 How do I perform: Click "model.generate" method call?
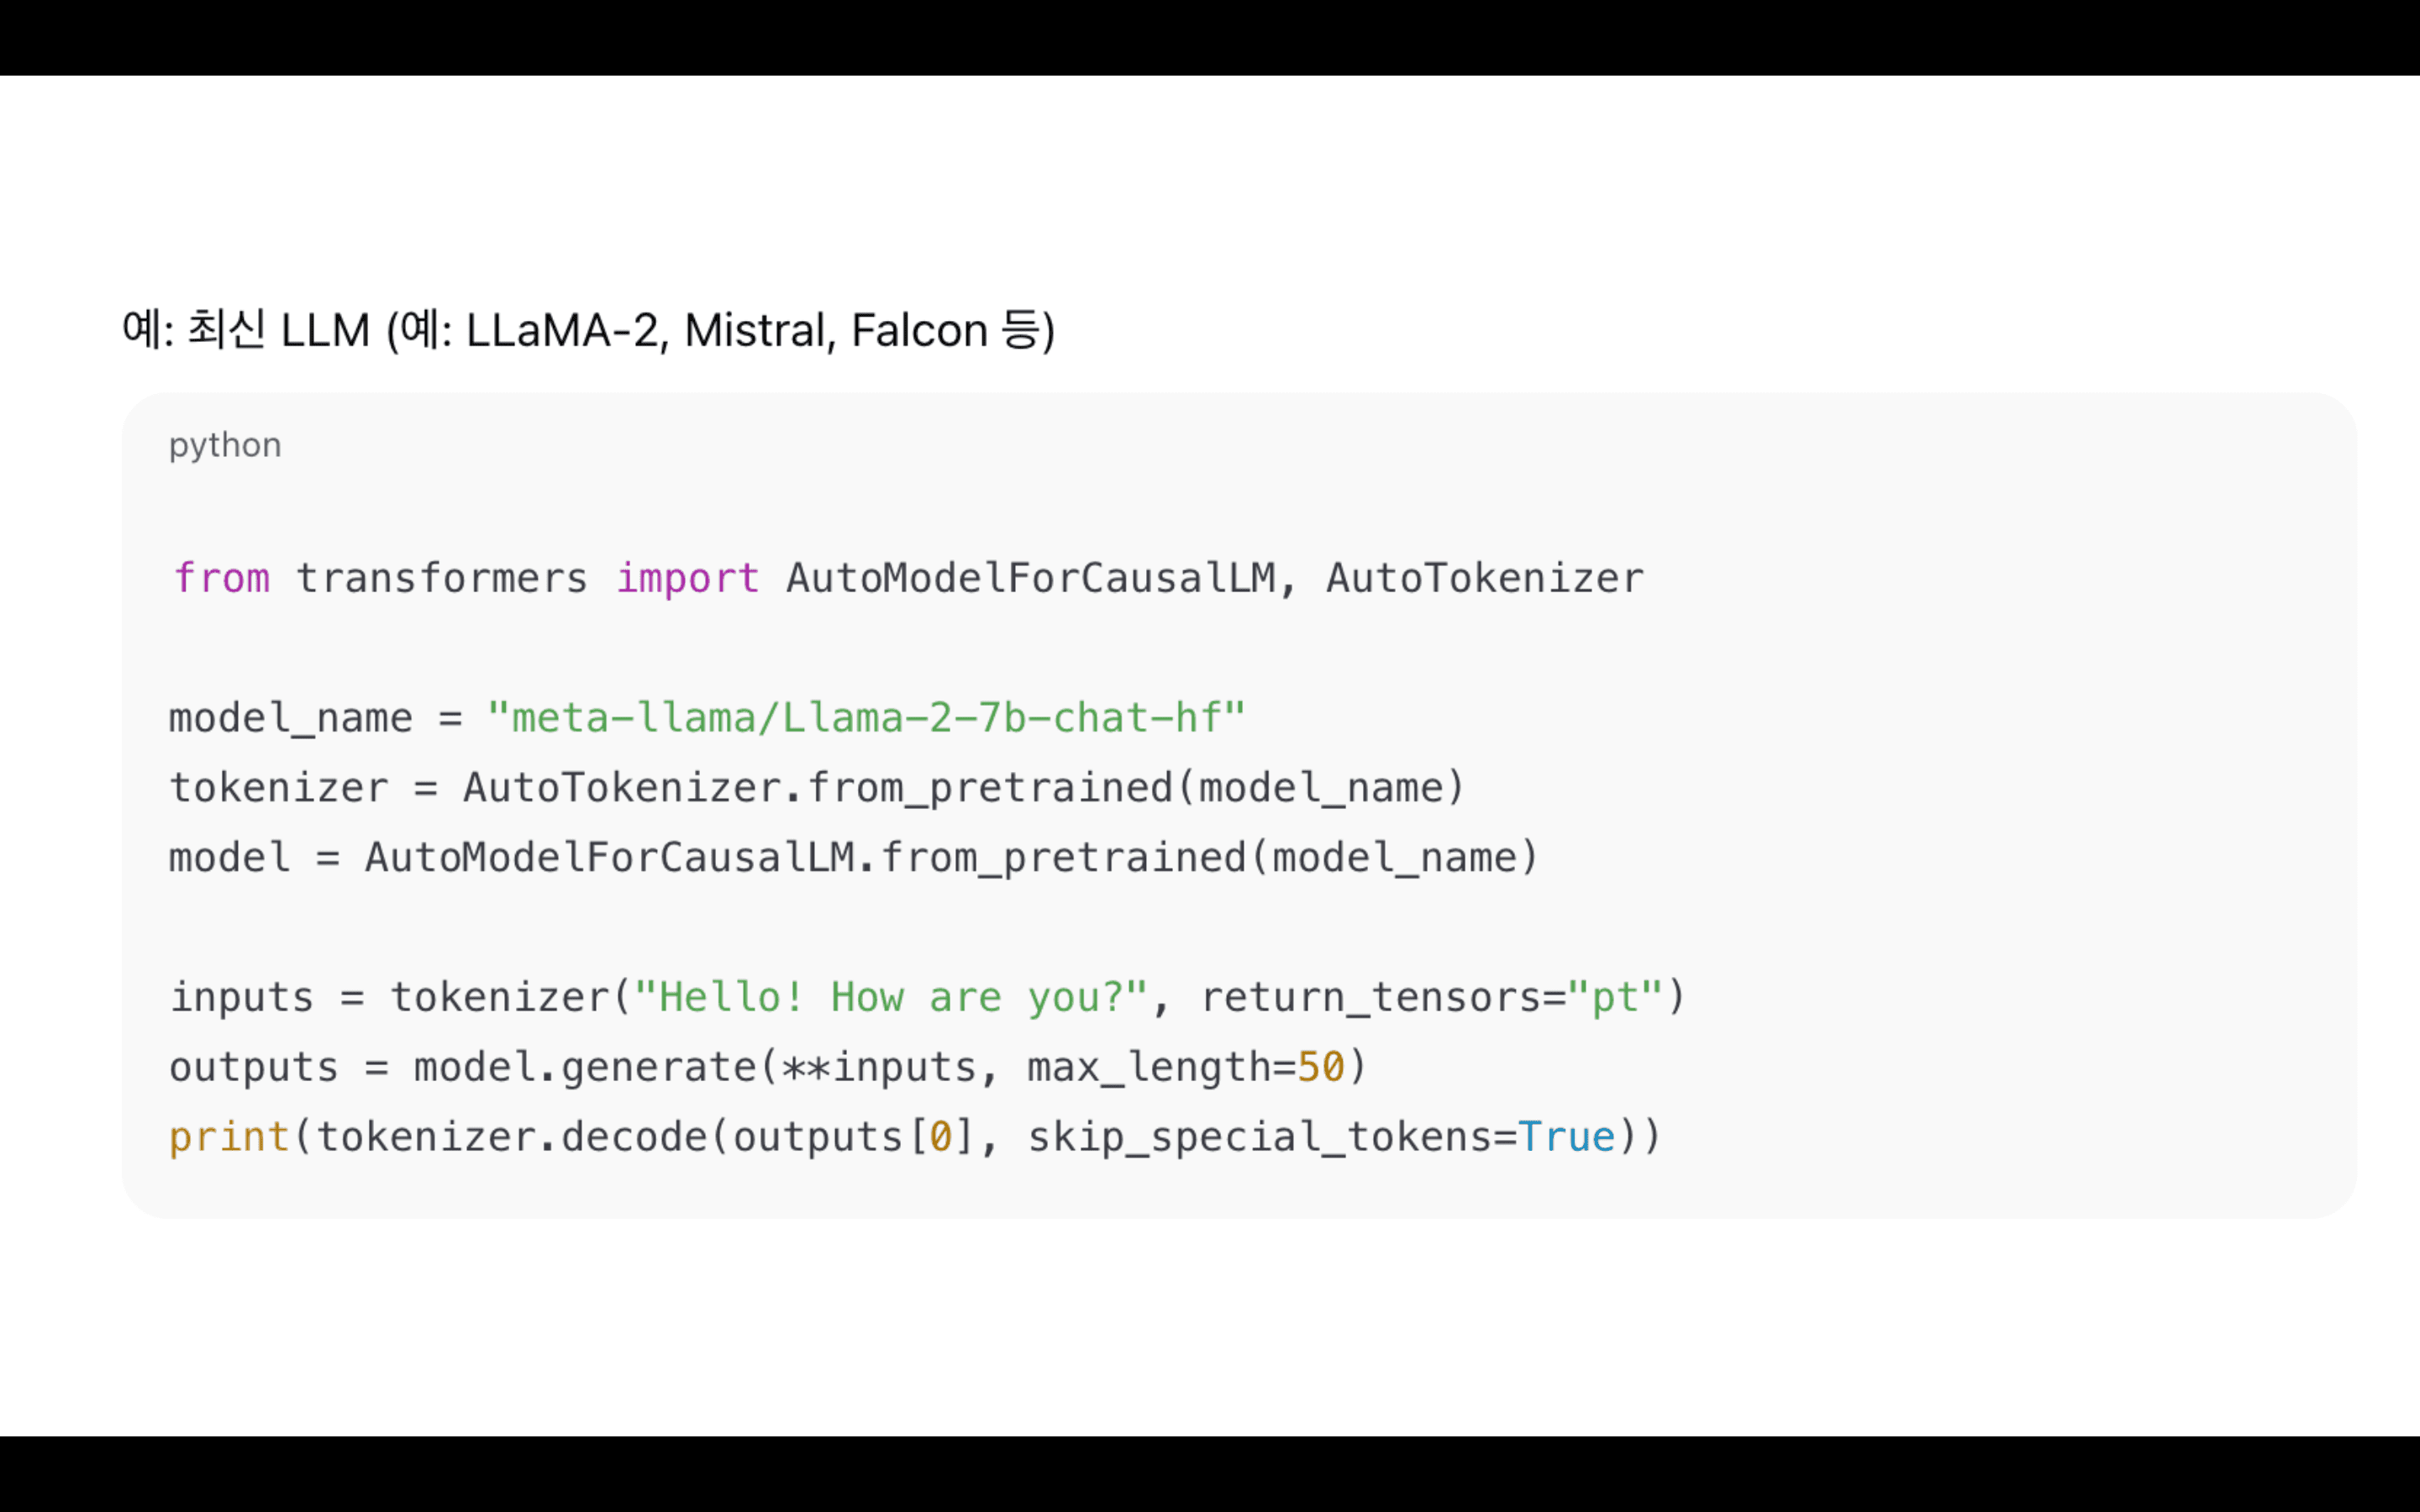tap(585, 1067)
